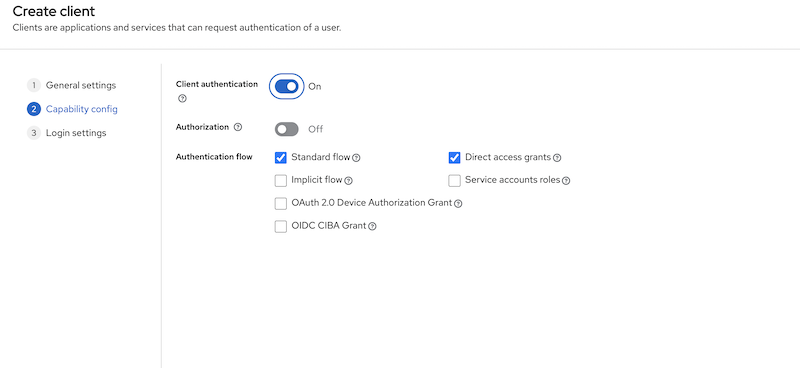Show help for OAuth 2.0 Device Authorization Grant
800x368 pixels.
[x=458, y=204]
